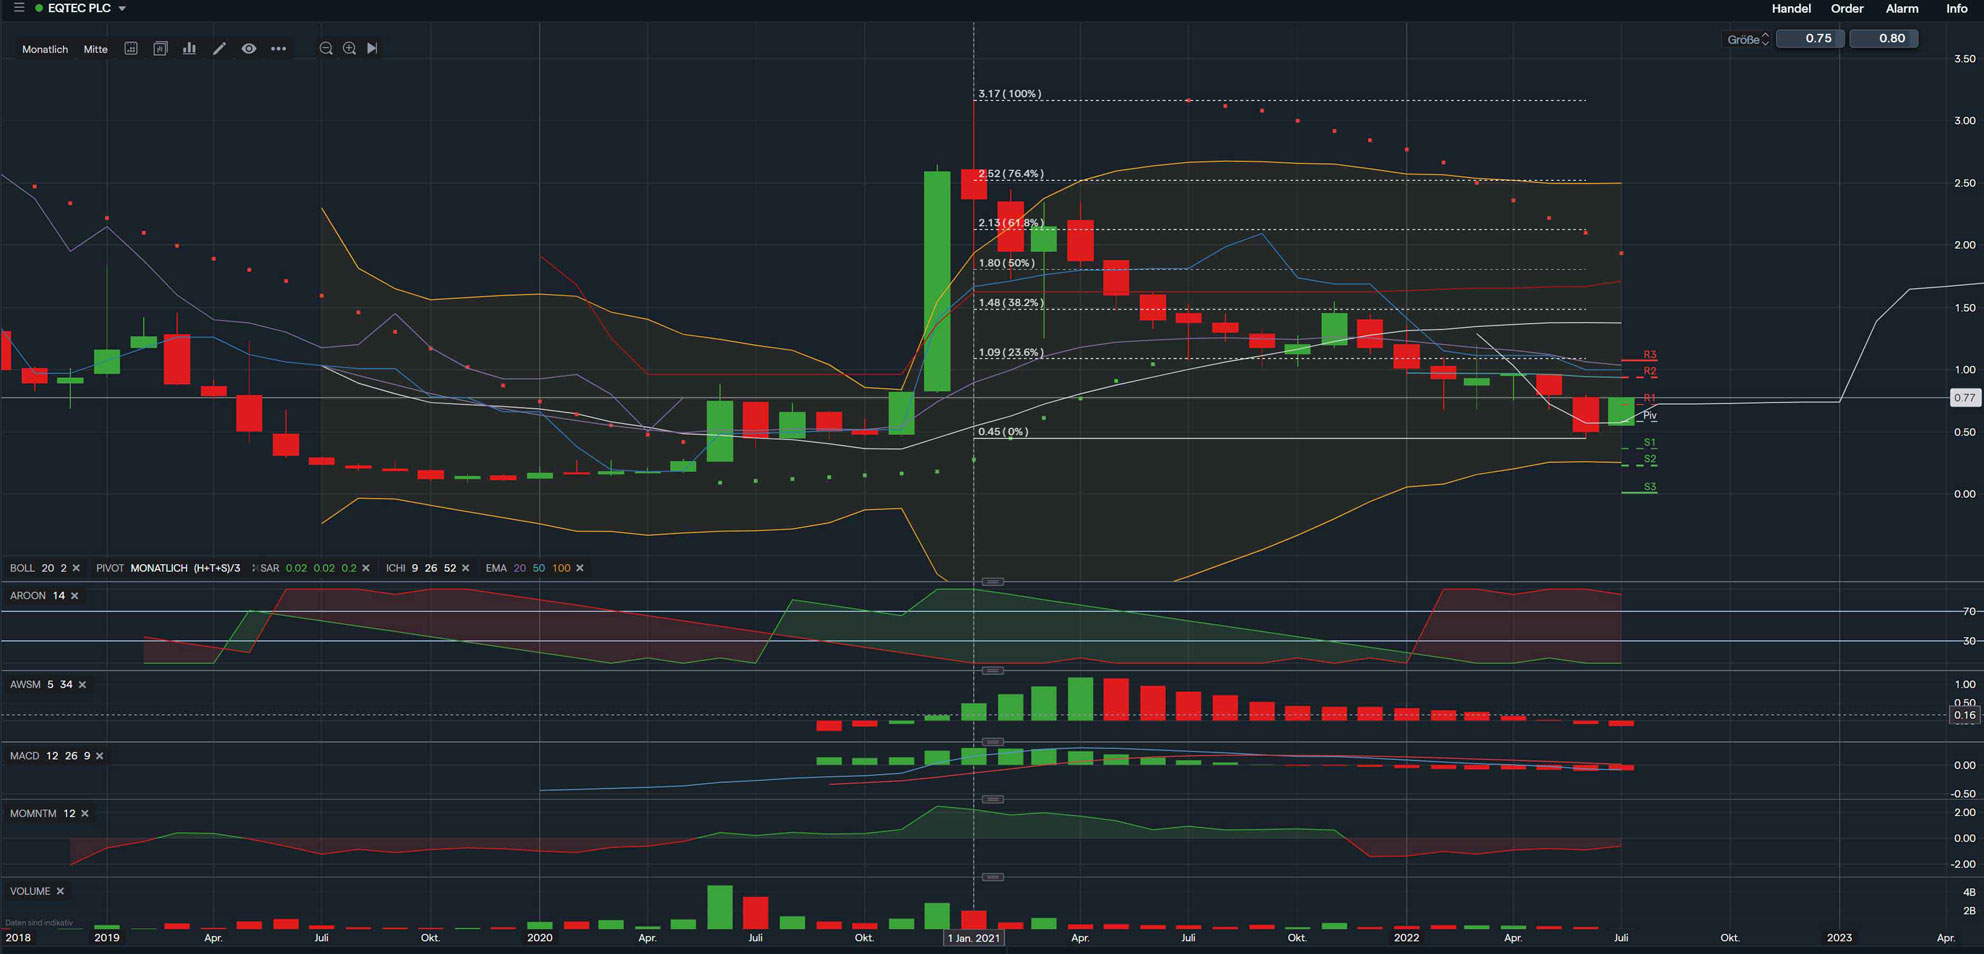Toggle chart visibility with the eye icon
This screenshot has width=1984, height=954.
coord(248,48)
